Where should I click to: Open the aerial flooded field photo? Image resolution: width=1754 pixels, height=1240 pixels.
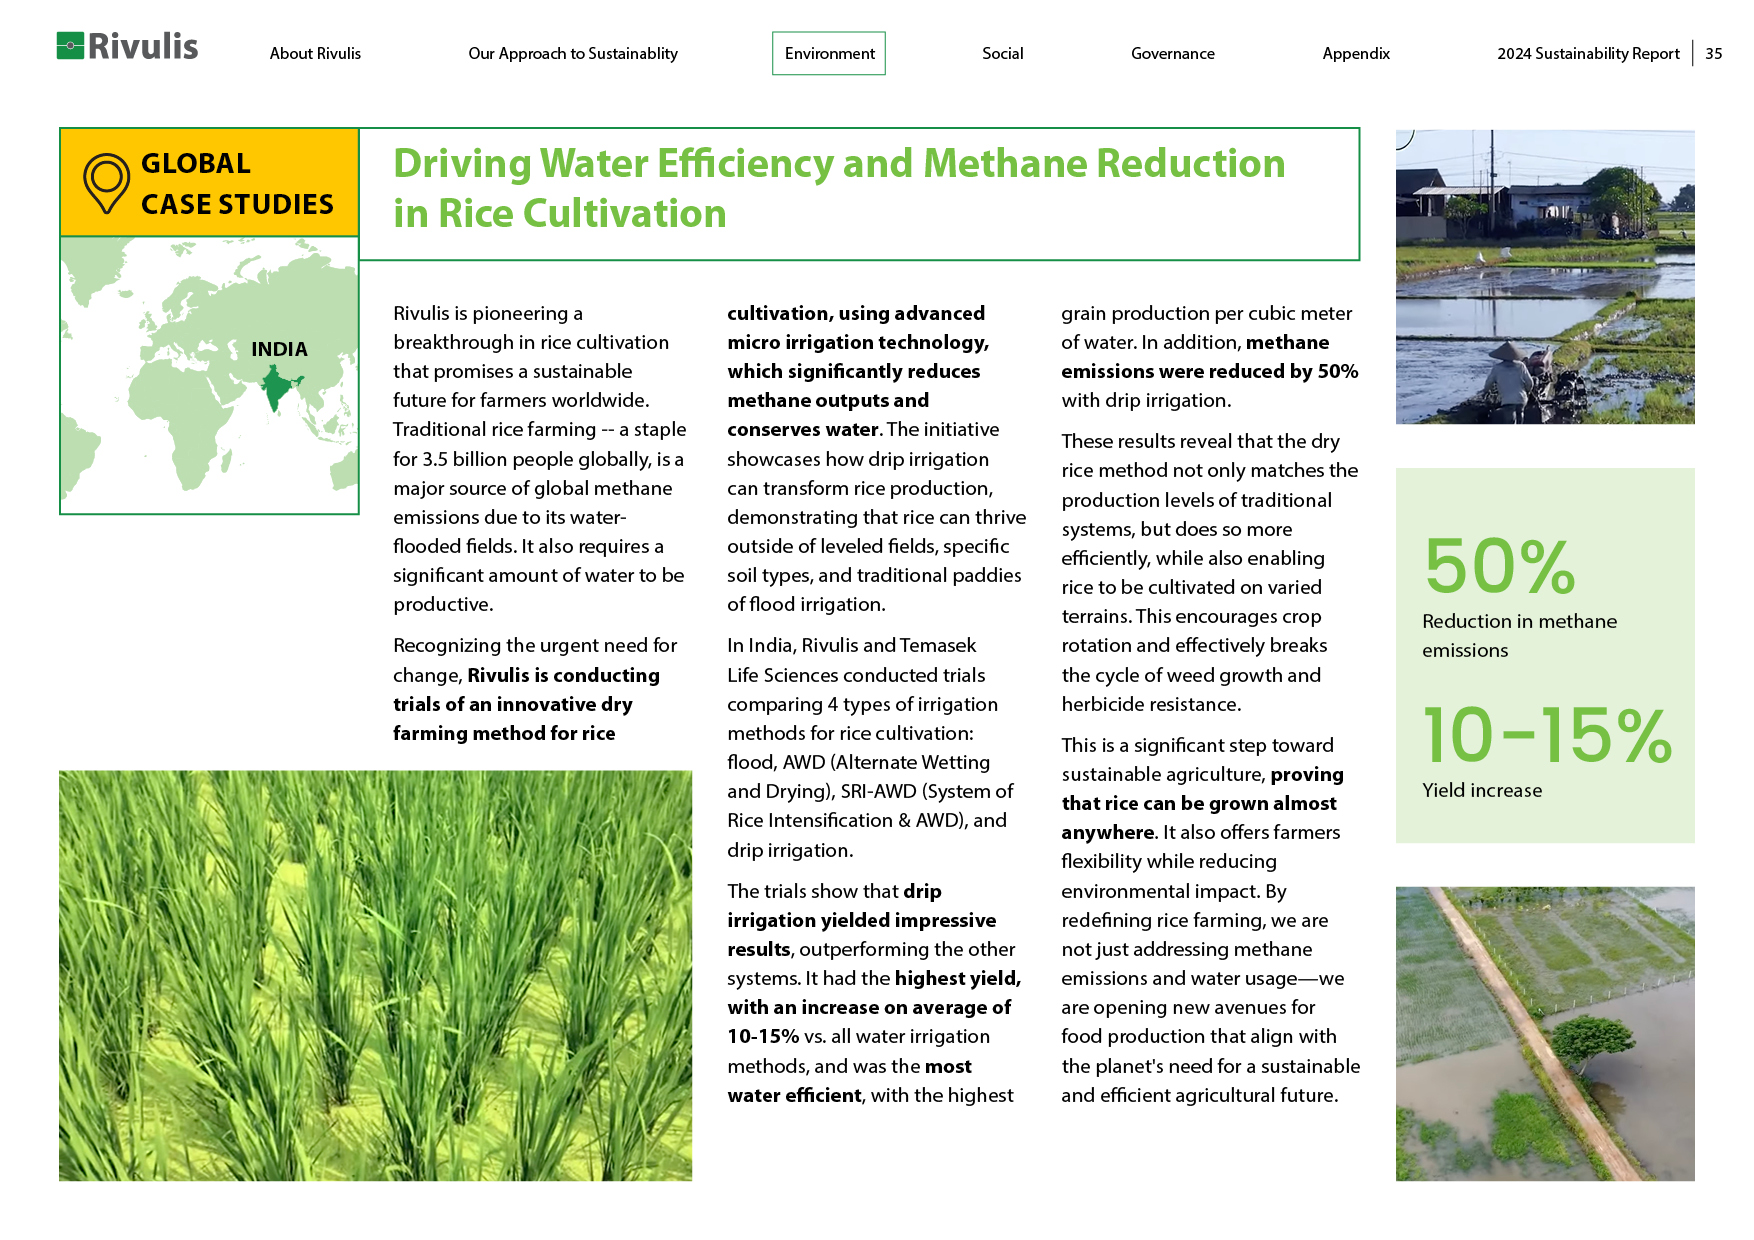click(1544, 1033)
